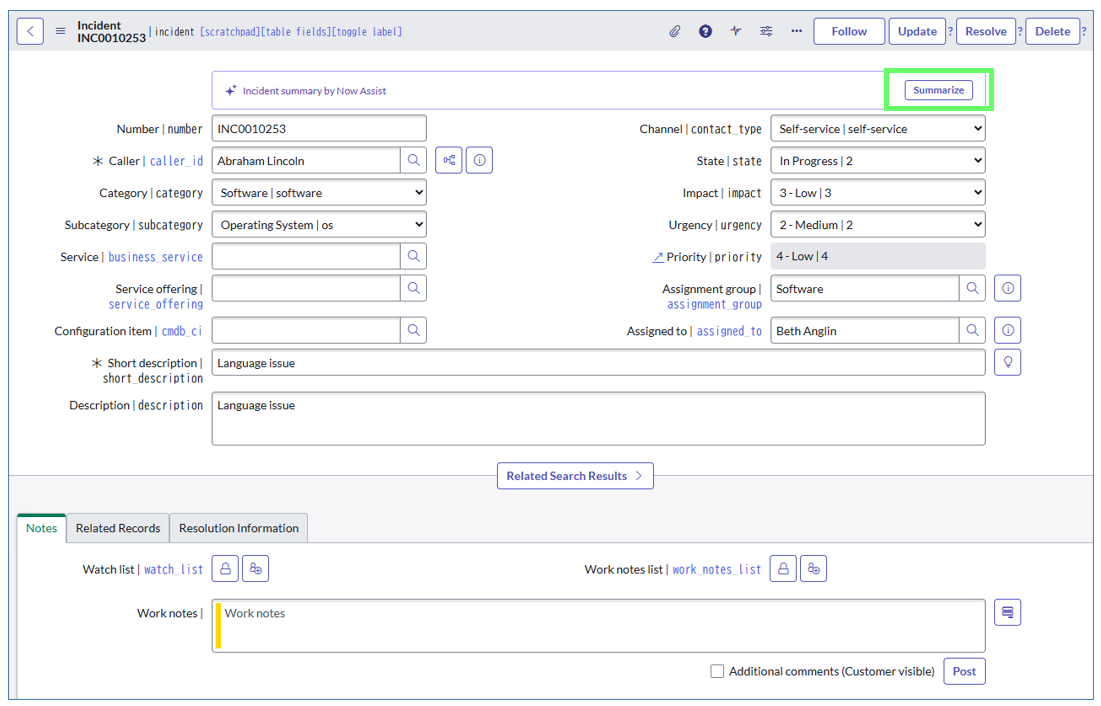The image size is (1101, 706).
Task: Click the Delete button
Action: point(1053,31)
